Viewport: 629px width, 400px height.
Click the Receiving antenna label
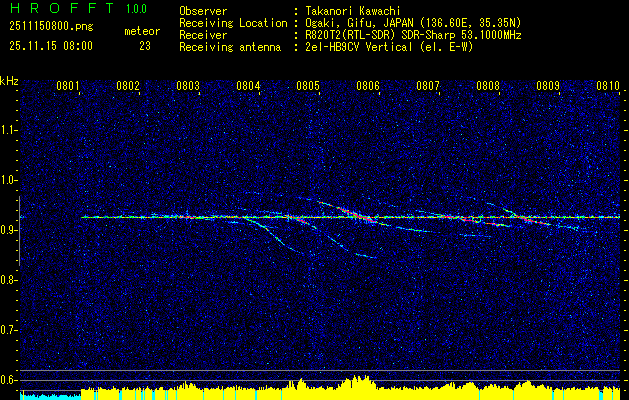(x=230, y=47)
